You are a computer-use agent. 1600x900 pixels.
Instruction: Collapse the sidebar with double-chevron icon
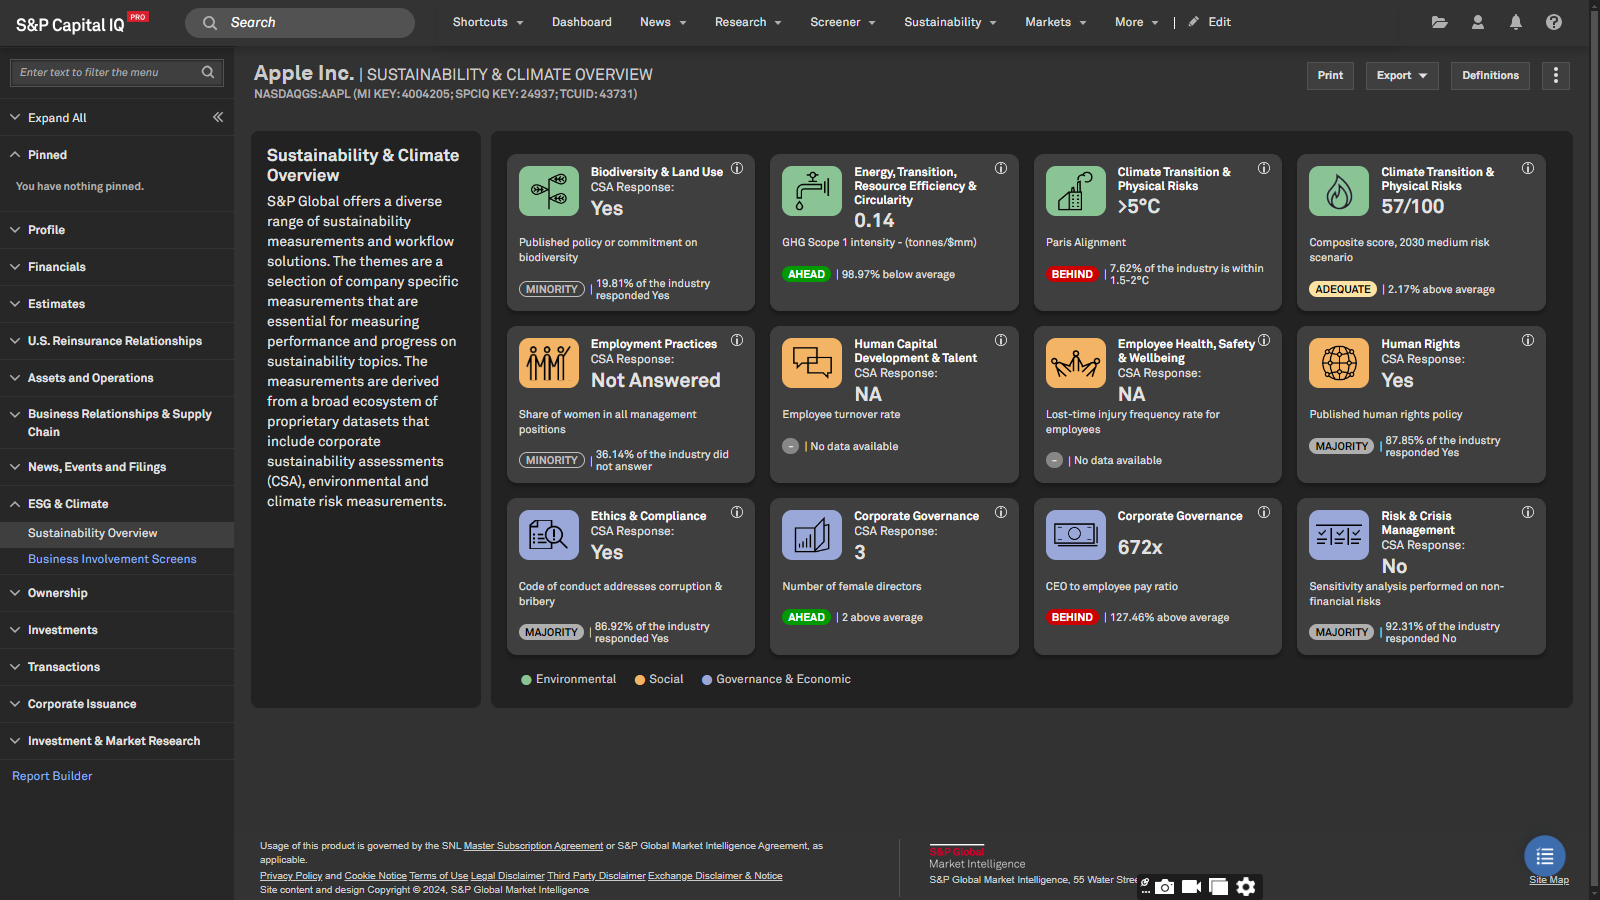(217, 117)
